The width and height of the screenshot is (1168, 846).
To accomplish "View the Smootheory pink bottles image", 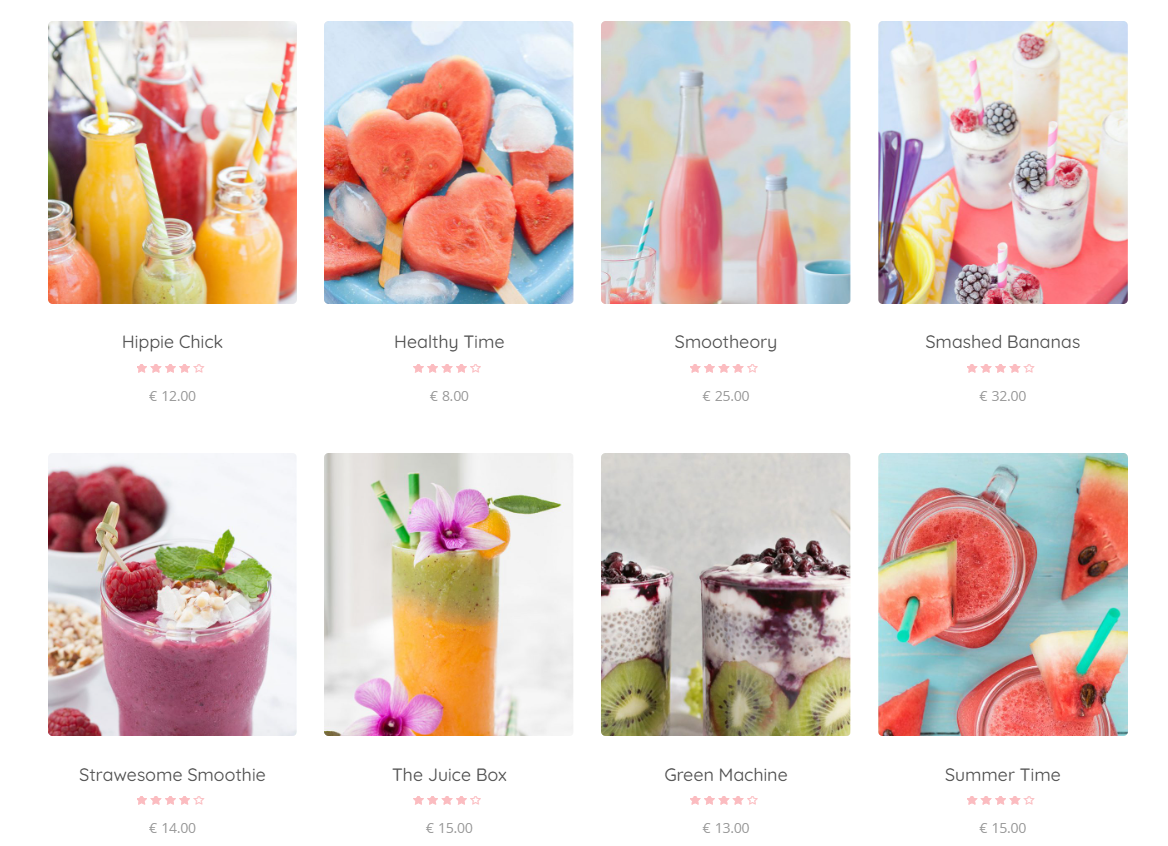I will [x=726, y=162].
